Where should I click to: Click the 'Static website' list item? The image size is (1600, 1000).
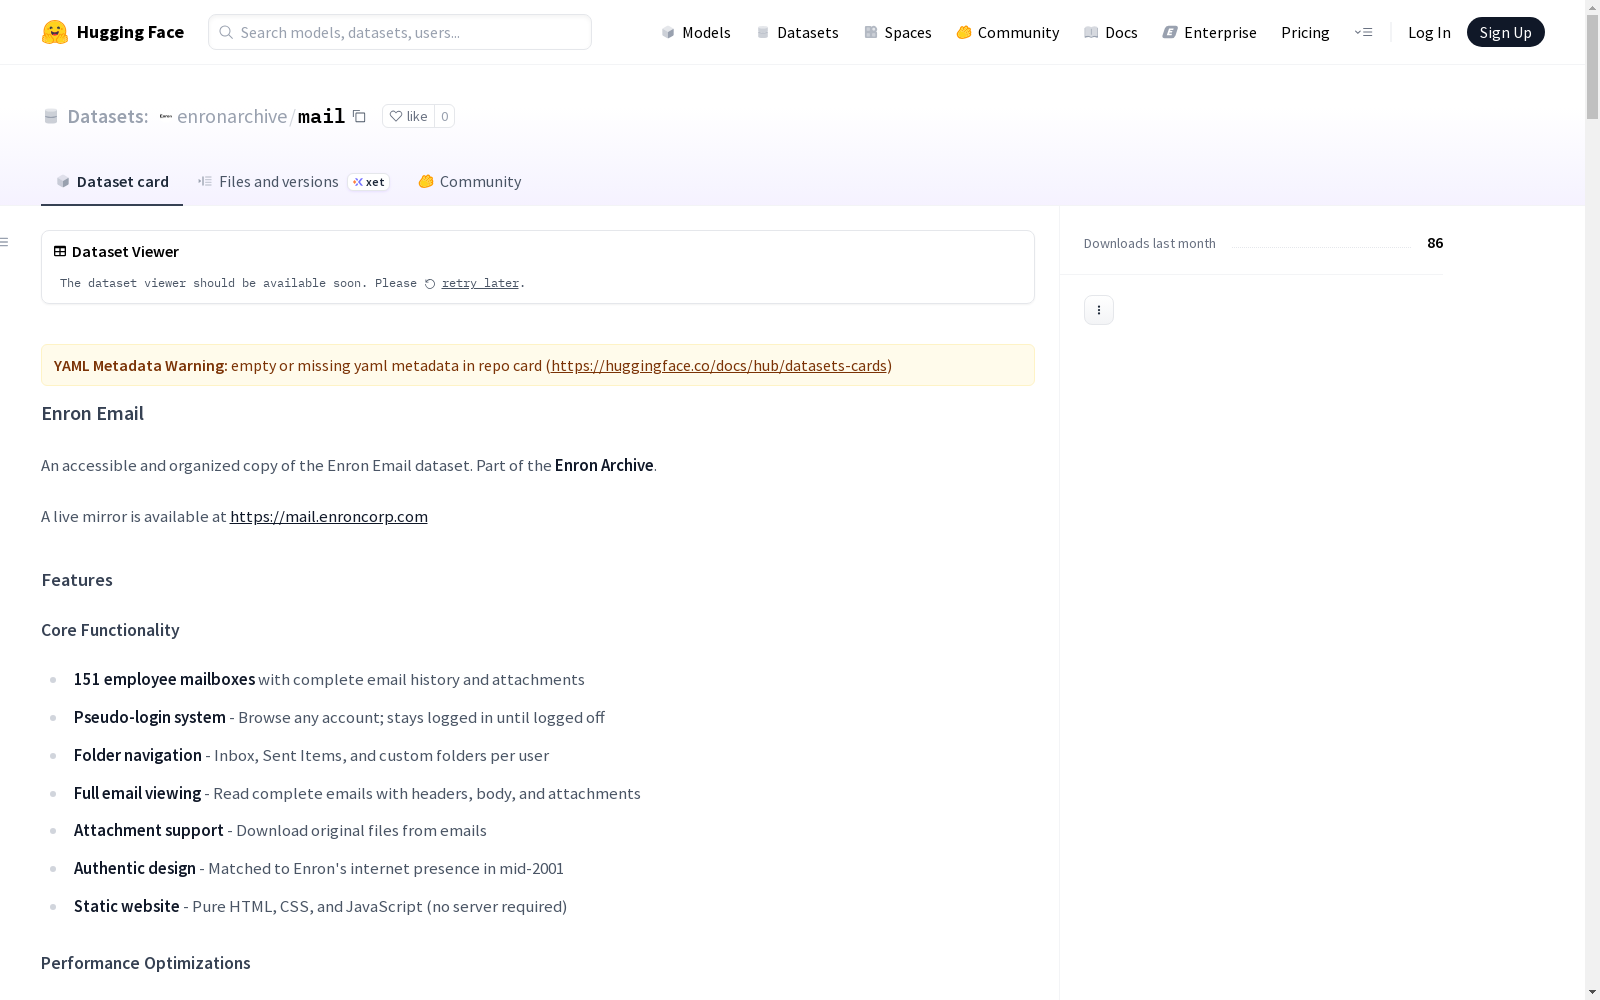click(320, 906)
